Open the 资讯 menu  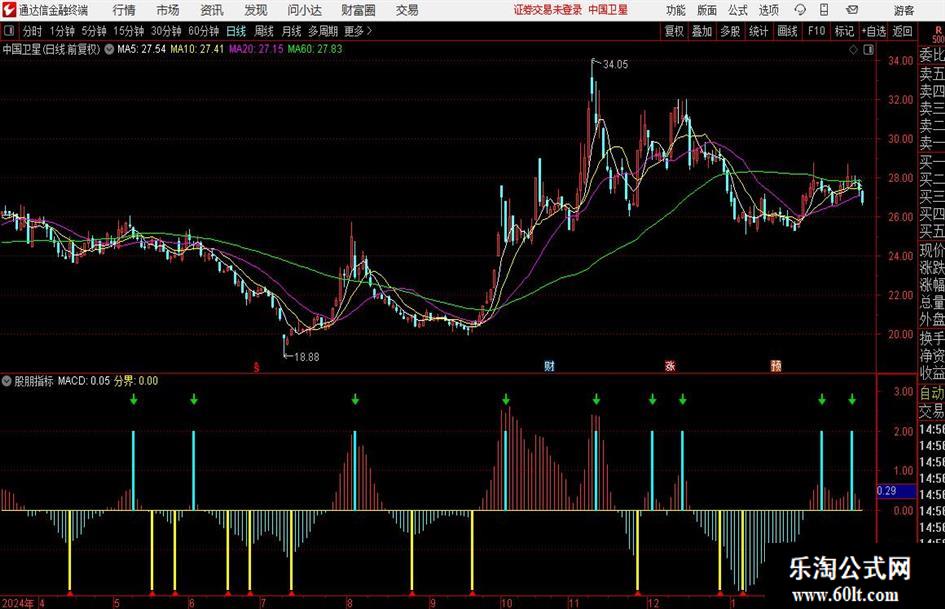tap(212, 10)
